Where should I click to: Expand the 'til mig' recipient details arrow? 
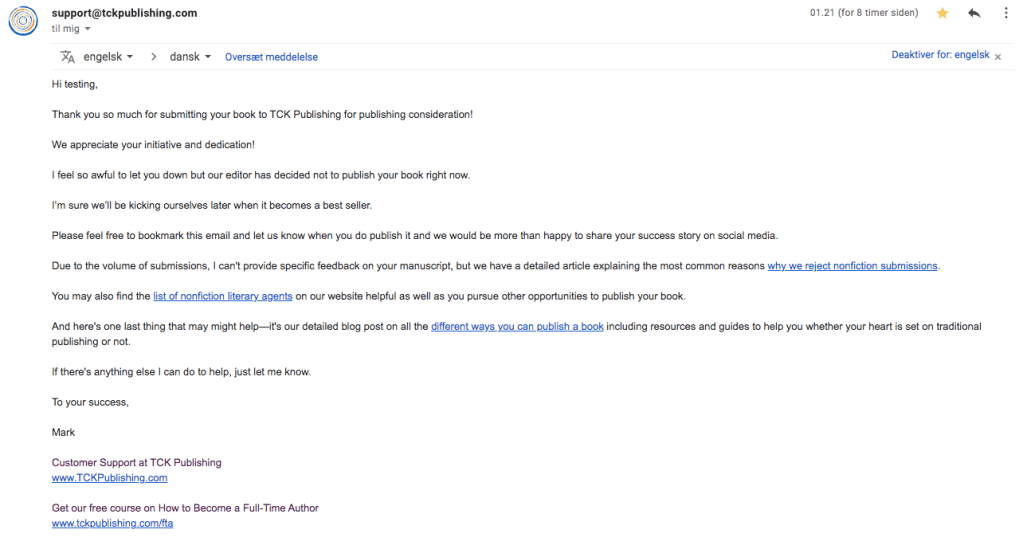(88, 29)
